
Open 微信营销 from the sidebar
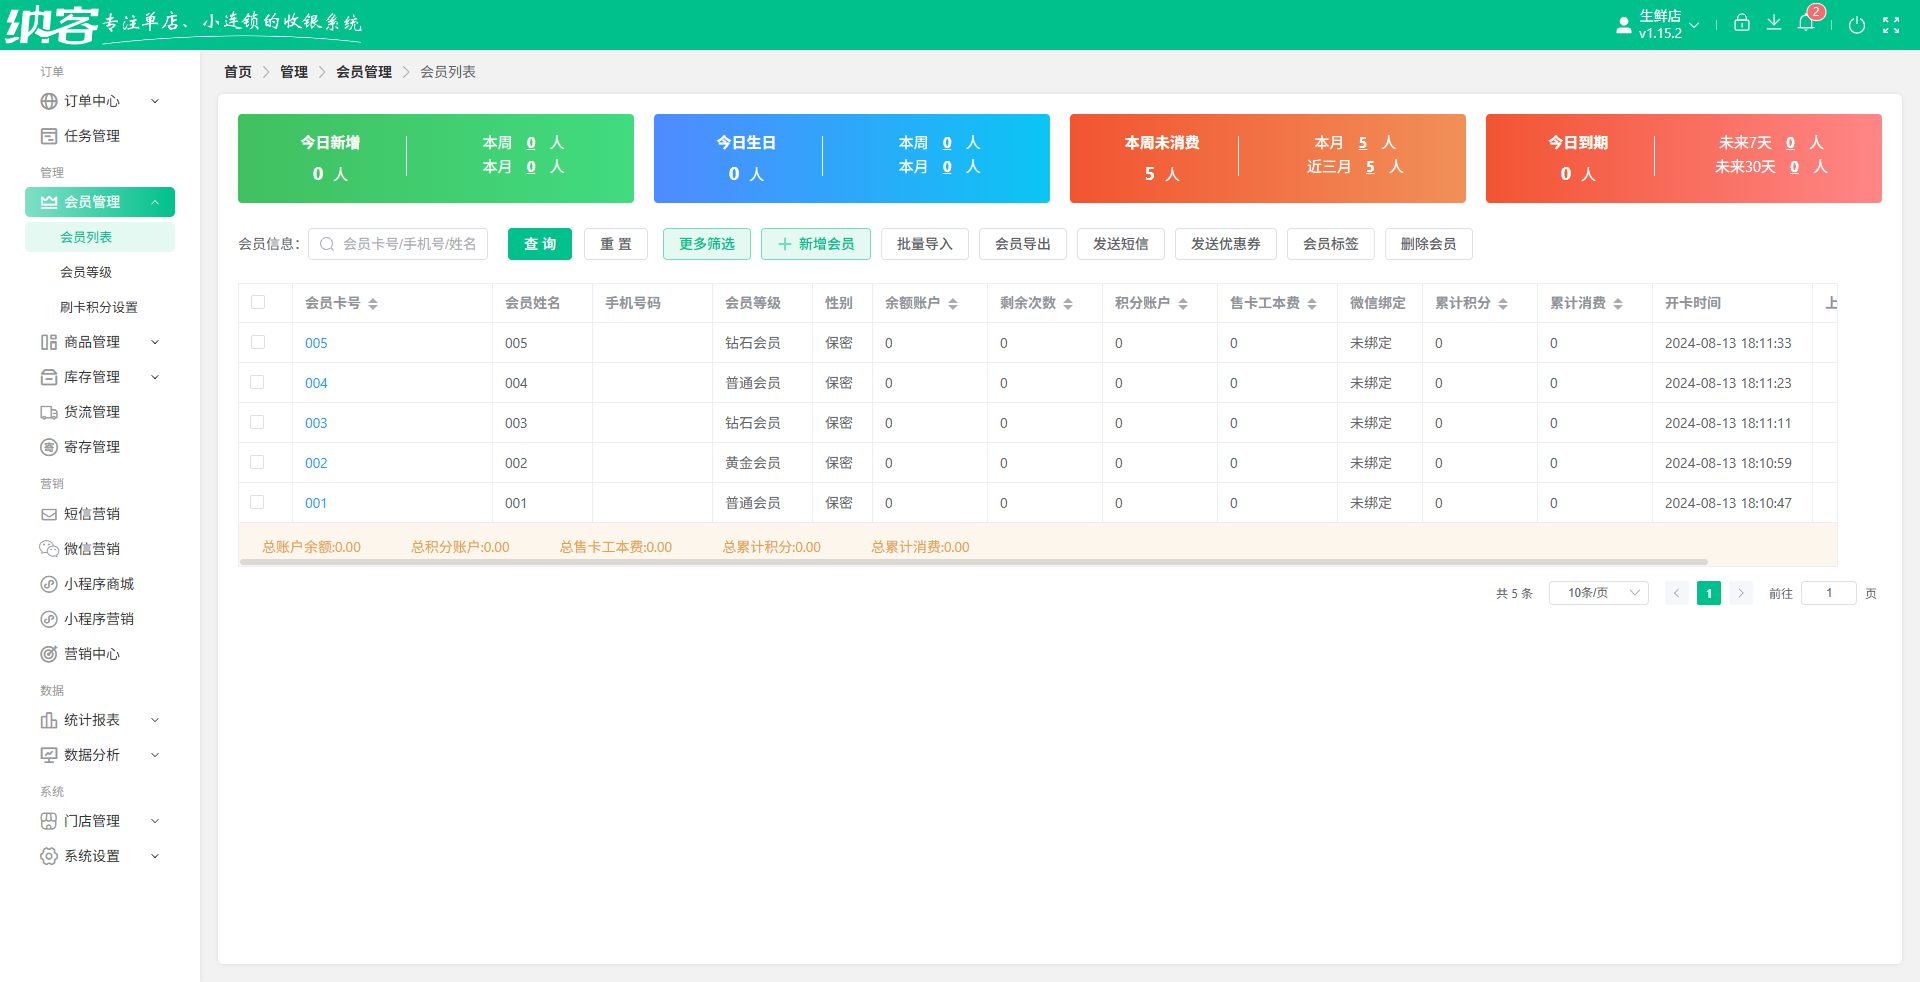coord(49,548)
